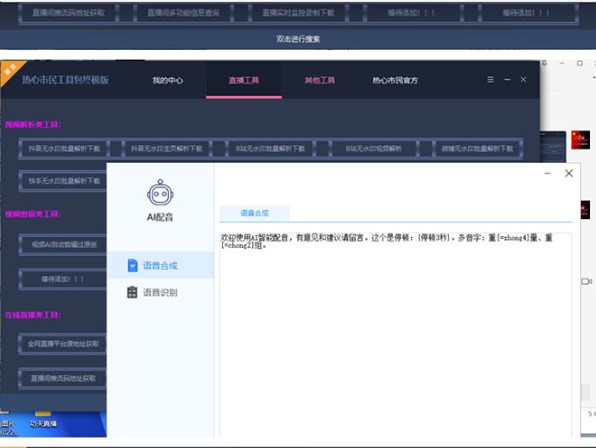Viewport: 596px width, 448px height.
Task: Open the 我的中心 tab
Action: tap(168, 80)
